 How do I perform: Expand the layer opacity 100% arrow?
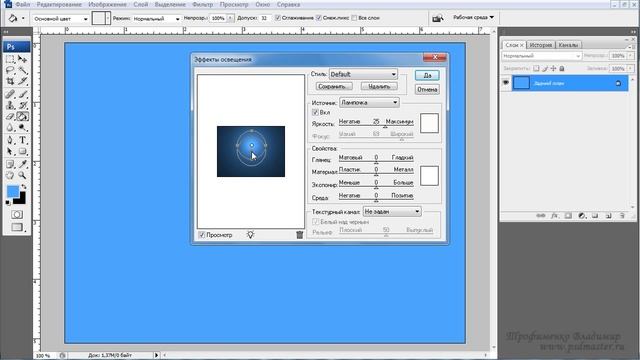click(631, 56)
